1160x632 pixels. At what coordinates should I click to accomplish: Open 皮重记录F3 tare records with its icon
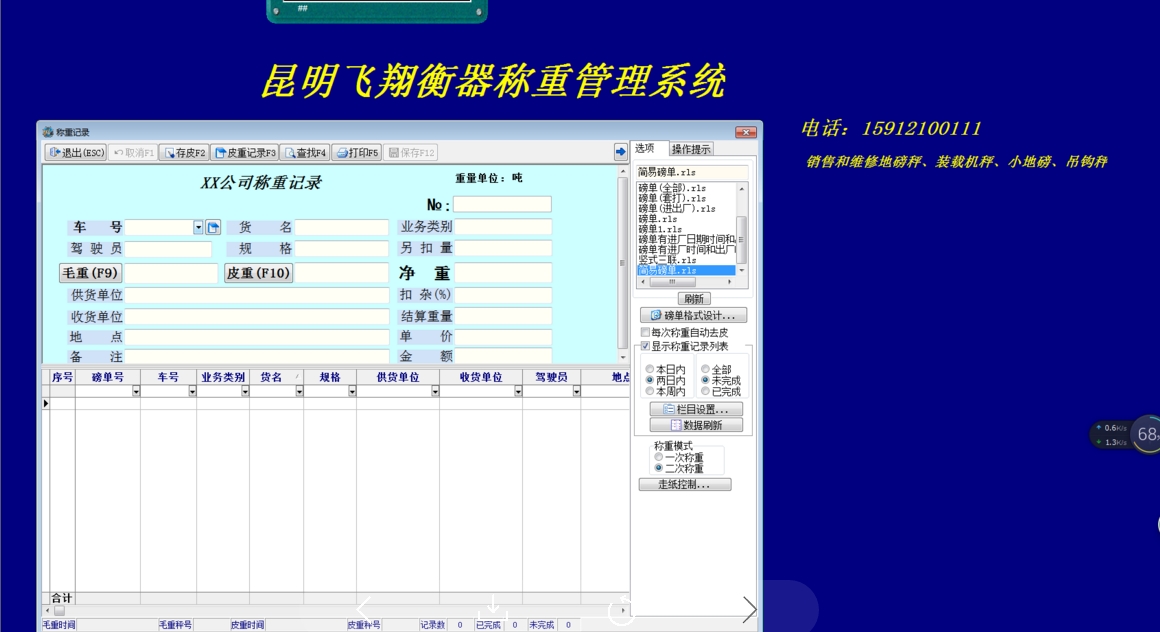[222, 151]
